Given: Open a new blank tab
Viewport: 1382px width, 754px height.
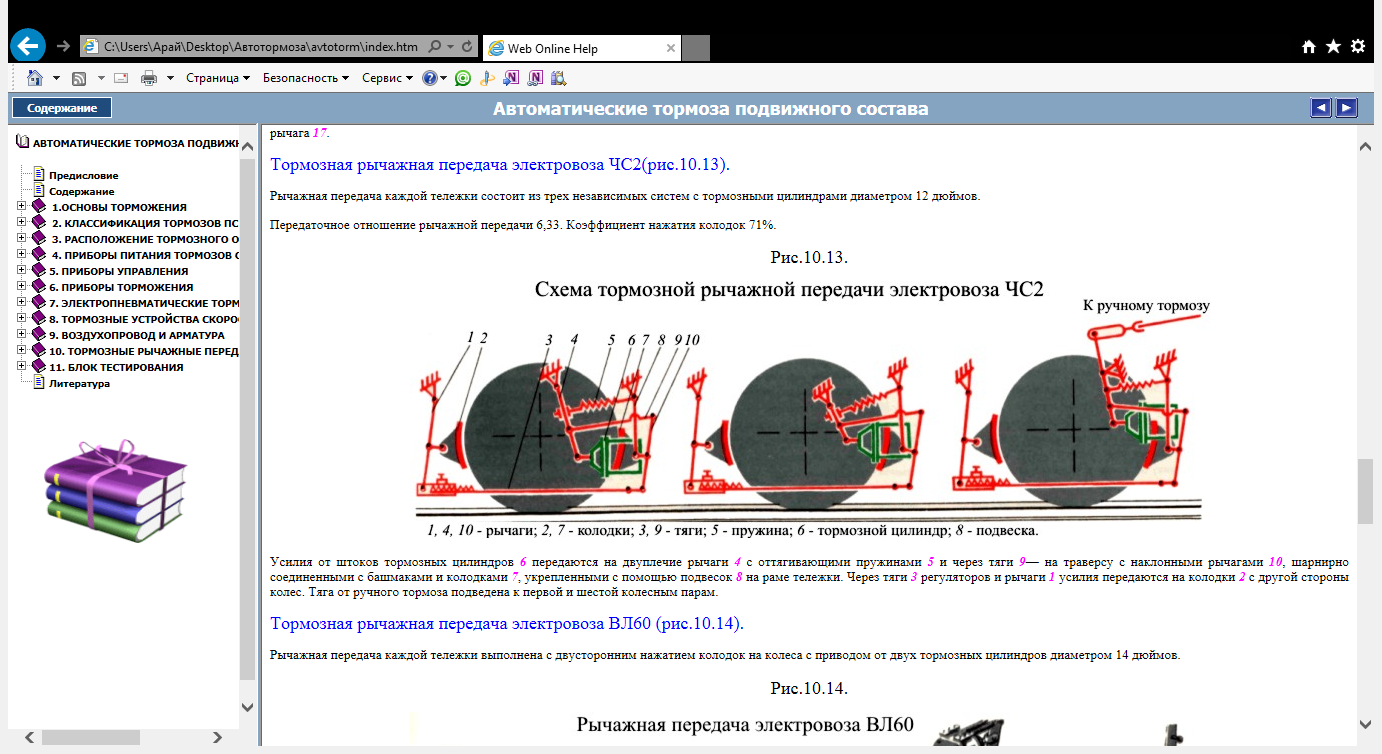Looking at the screenshot, I should (696, 48).
